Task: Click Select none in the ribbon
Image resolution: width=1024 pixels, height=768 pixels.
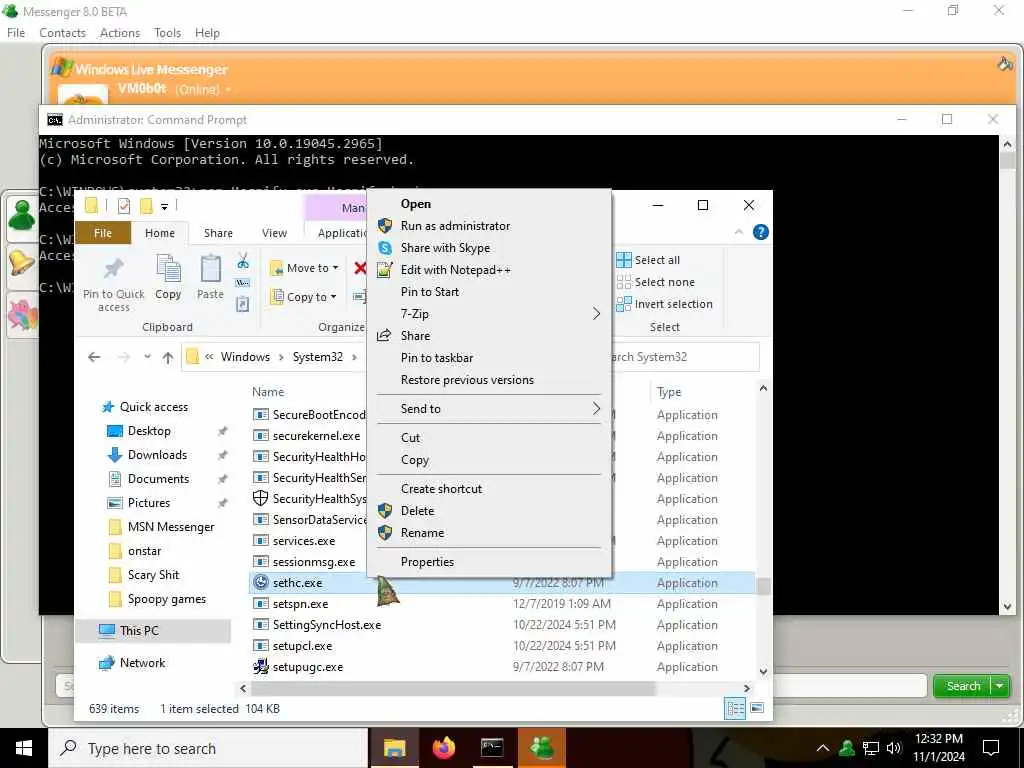Action: coord(656,282)
